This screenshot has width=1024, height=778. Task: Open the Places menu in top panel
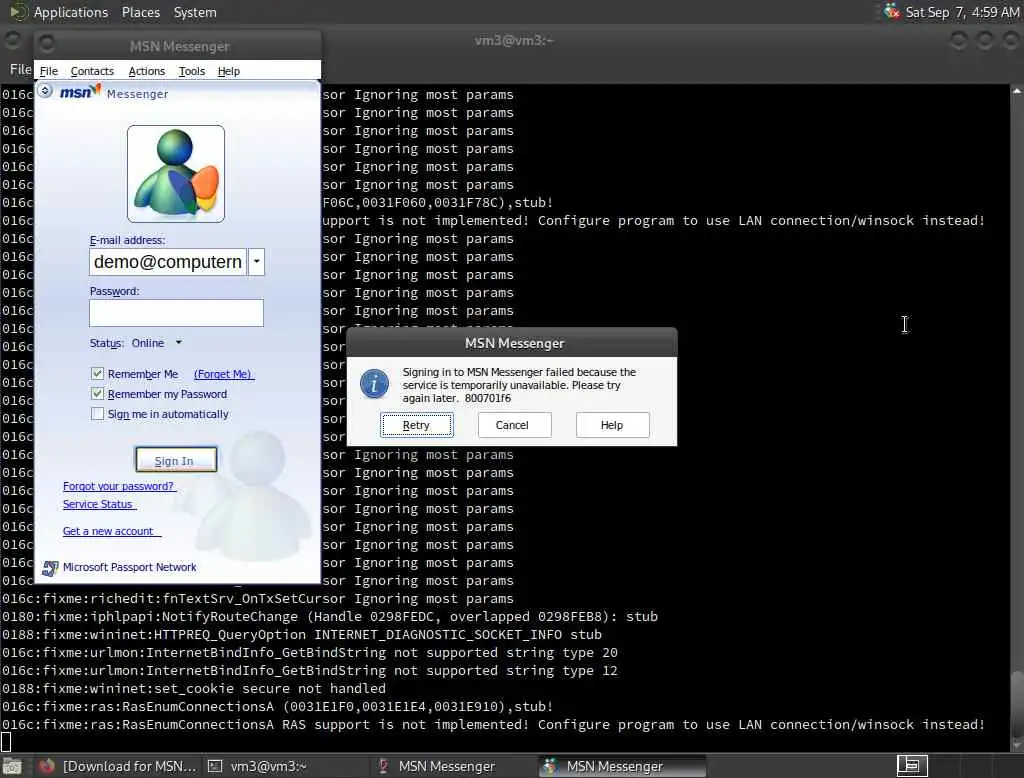[140, 12]
